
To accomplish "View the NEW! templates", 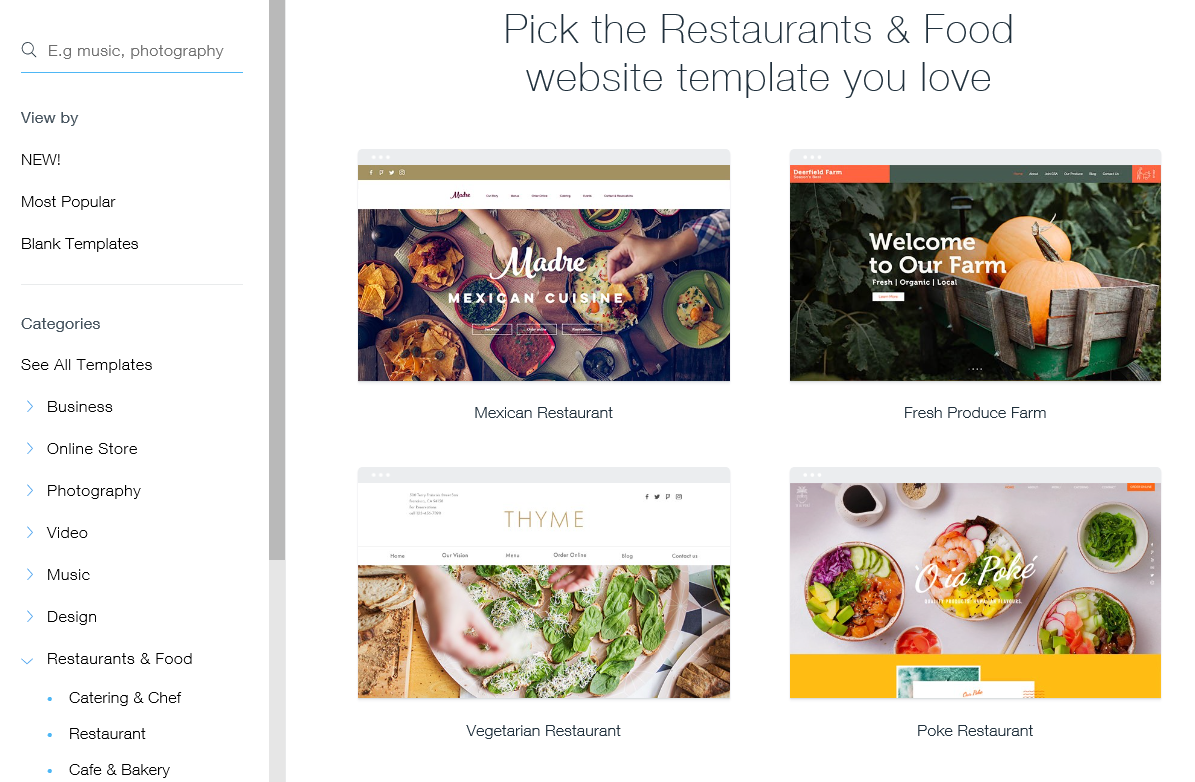I will click(x=40, y=159).
